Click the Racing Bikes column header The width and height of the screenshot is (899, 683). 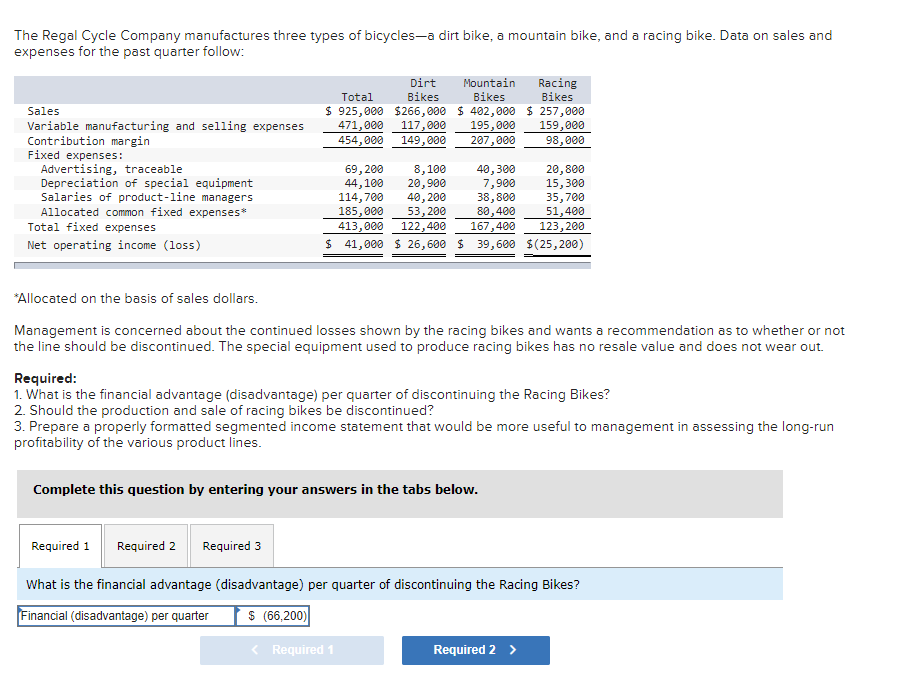[x=557, y=90]
